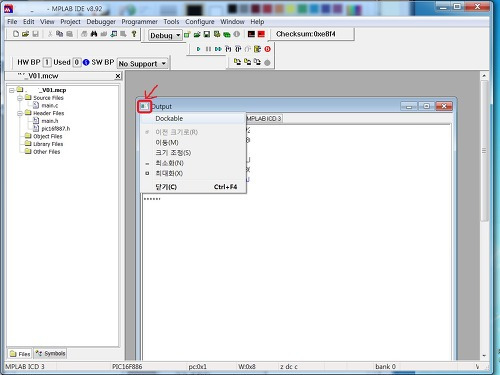Switch to the Symbols tab in project panel
The image size is (500, 375).
click(50, 353)
